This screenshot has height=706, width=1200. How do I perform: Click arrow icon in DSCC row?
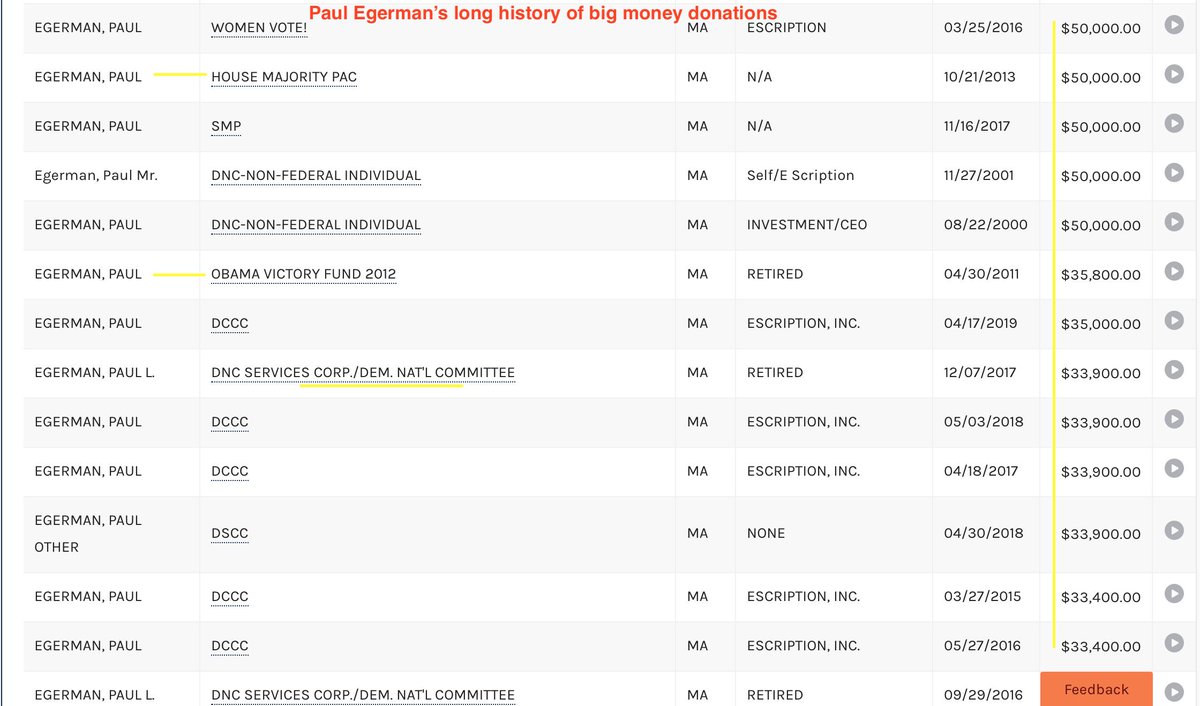point(1174,531)
